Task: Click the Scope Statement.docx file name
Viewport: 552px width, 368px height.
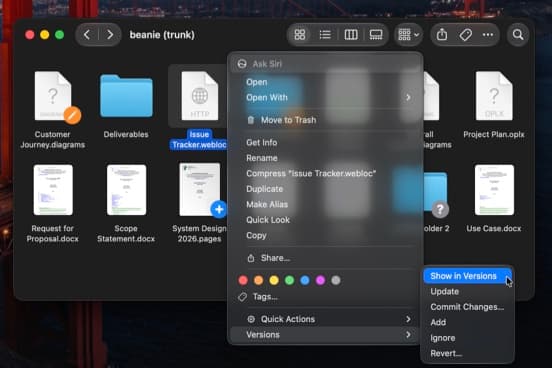Action: (126, 233)
